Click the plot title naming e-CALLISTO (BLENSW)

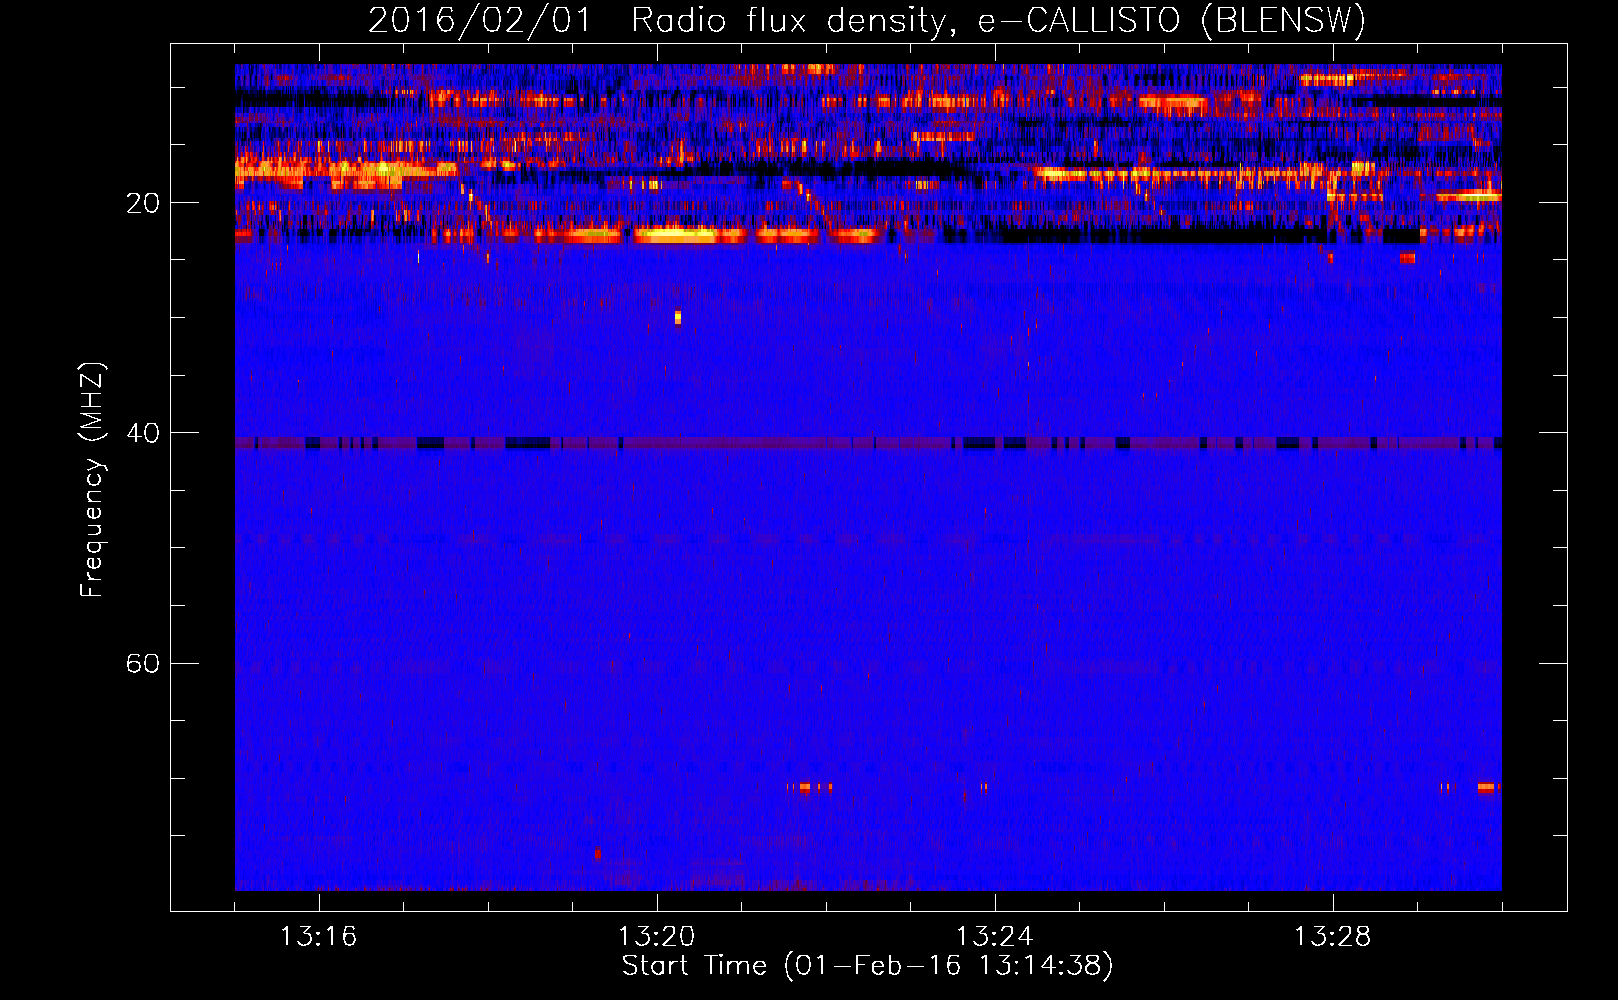tap(867, 20)
